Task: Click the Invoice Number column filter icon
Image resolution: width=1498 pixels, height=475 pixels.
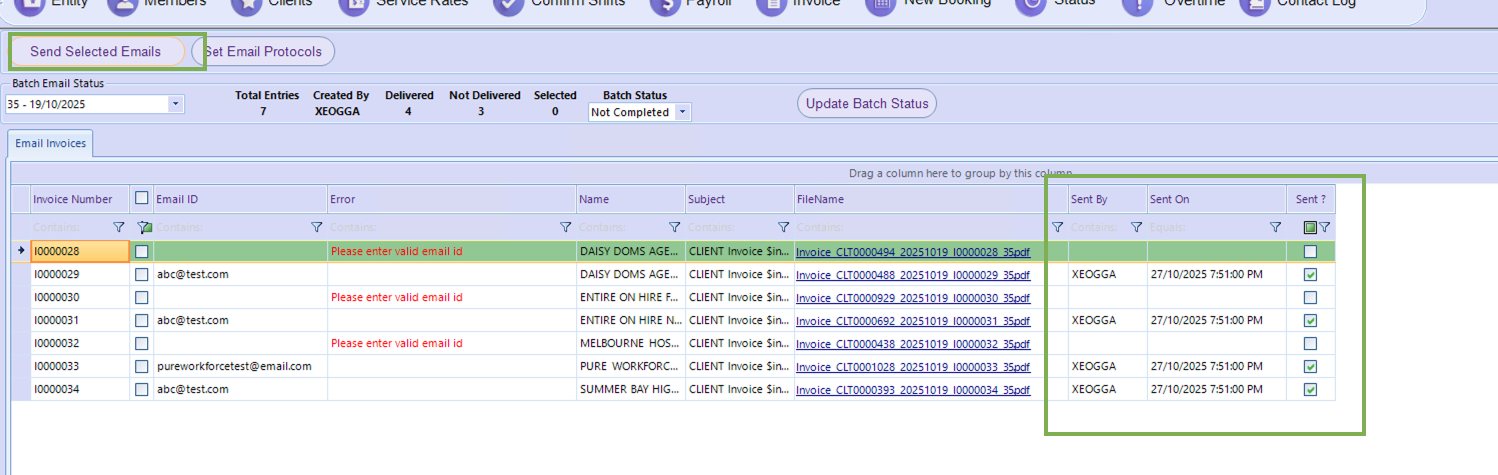Action: point(119,227)
